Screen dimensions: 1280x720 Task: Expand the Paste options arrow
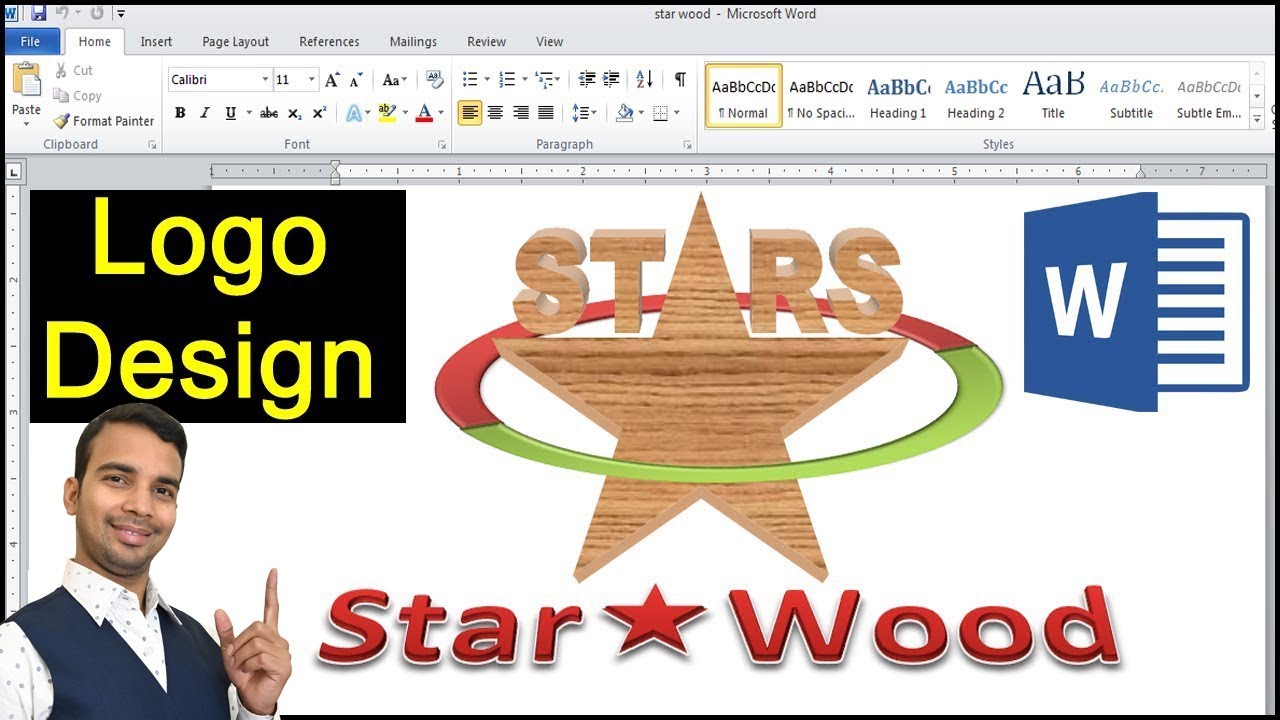click(26, 123)
